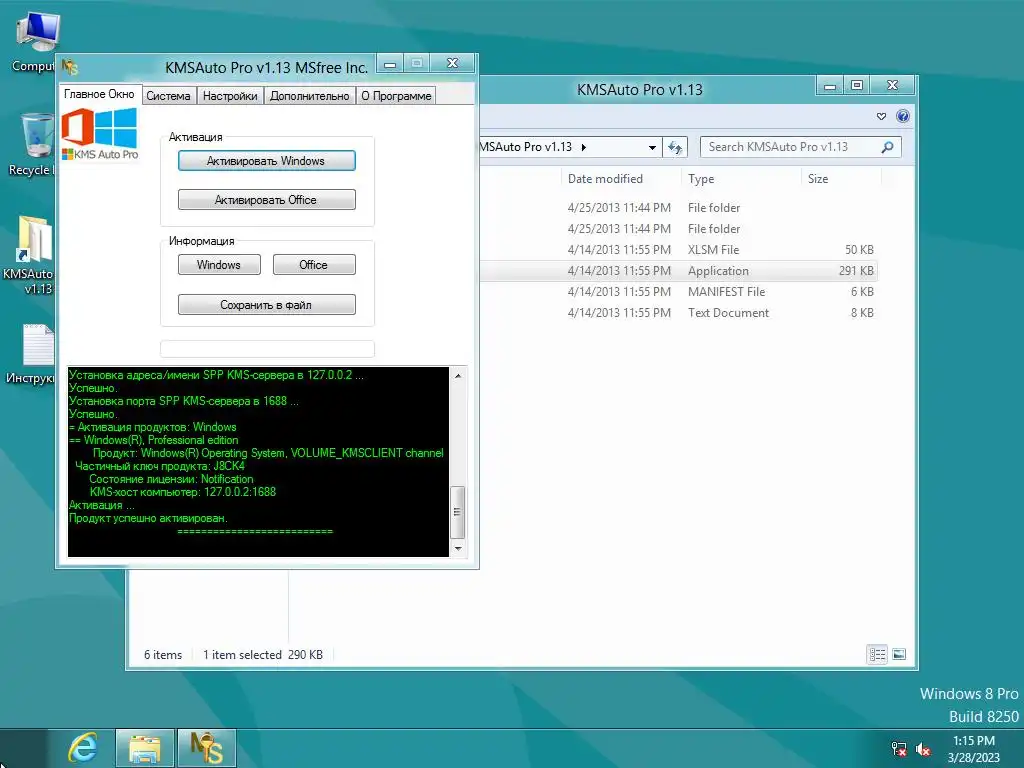Screen dimensions: 1024x768
Task: Click the Активировать Office button
Action: pos(266,200)
